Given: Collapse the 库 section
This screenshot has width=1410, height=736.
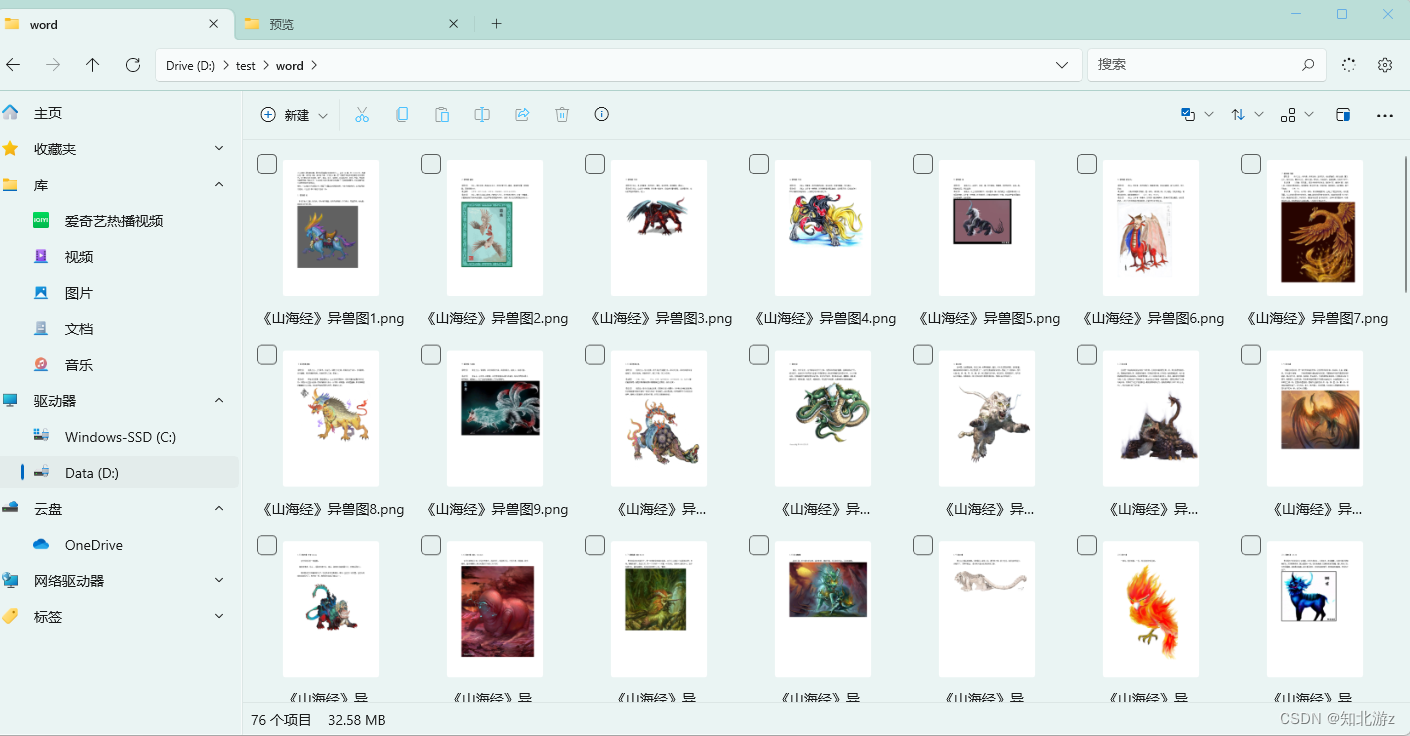Looking at the screenshot, I should [219, 185].
